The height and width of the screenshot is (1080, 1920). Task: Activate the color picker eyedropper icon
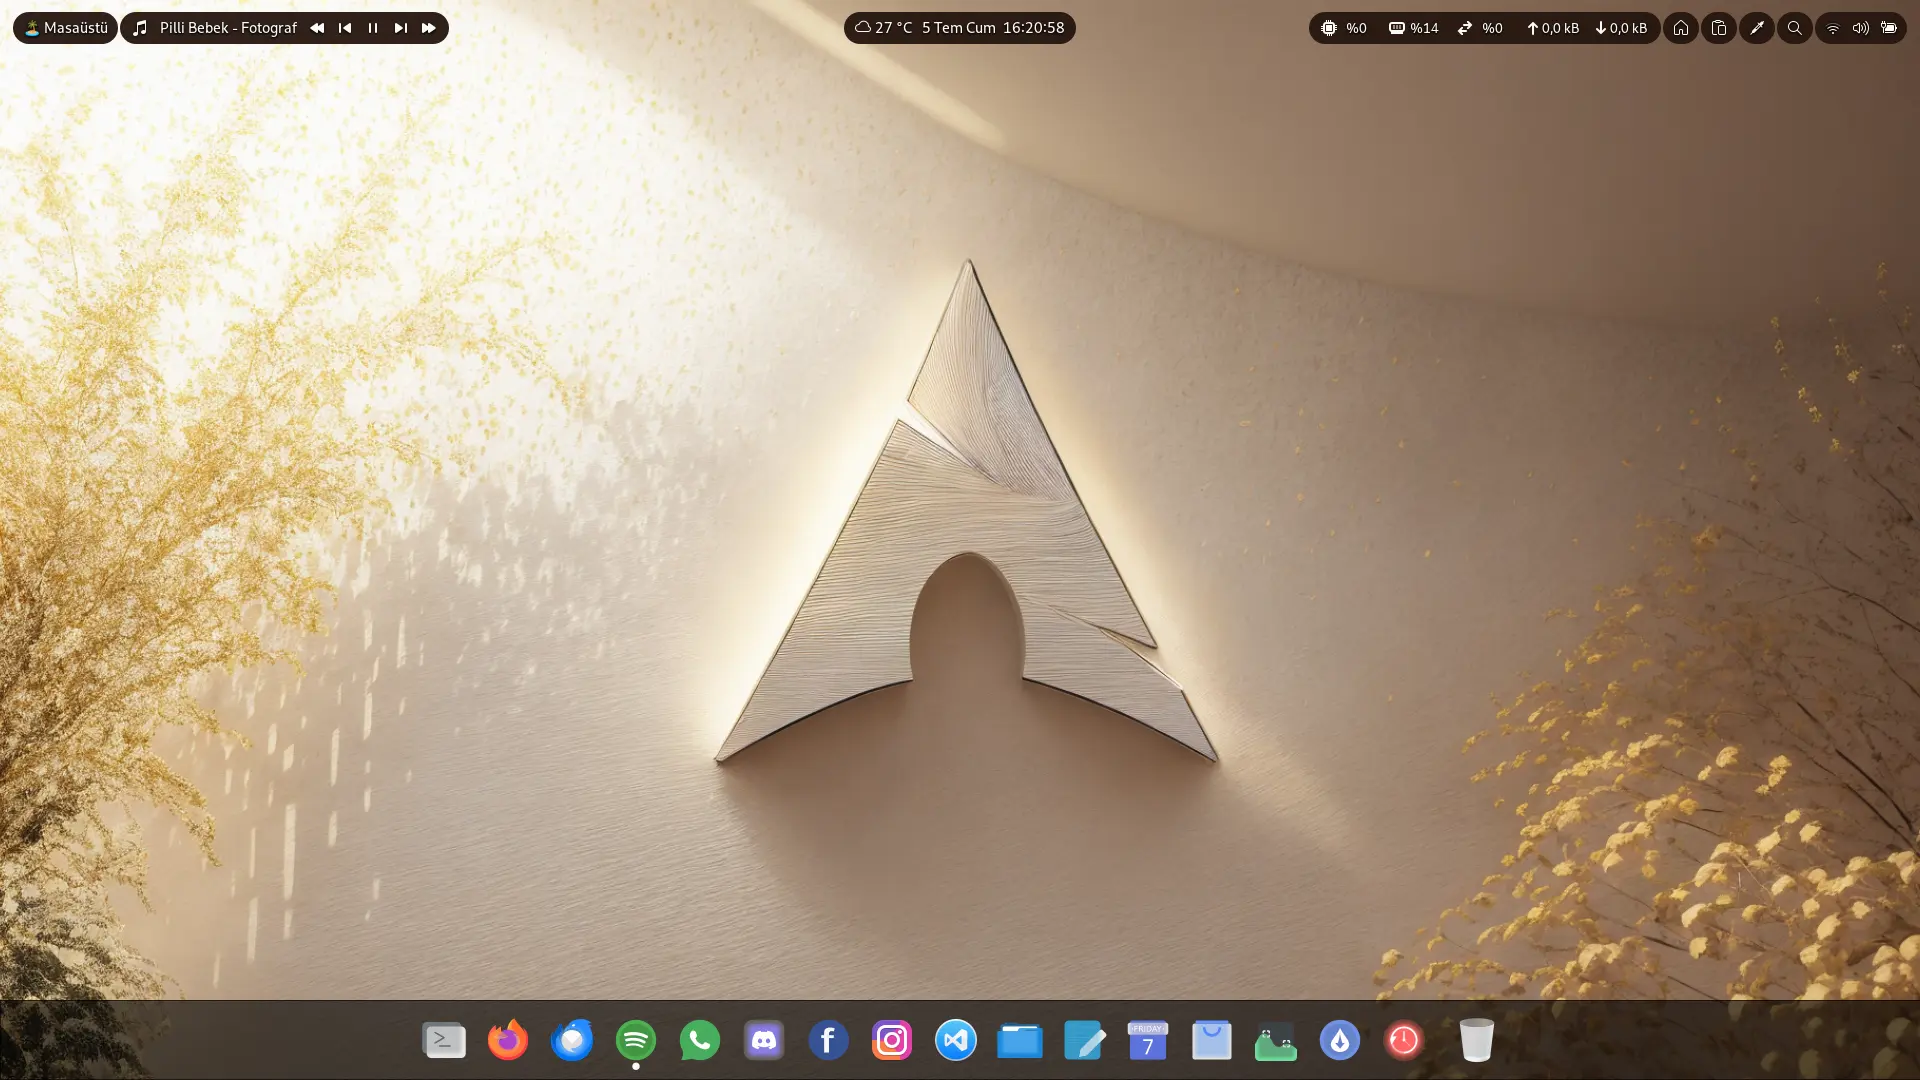1757,28
